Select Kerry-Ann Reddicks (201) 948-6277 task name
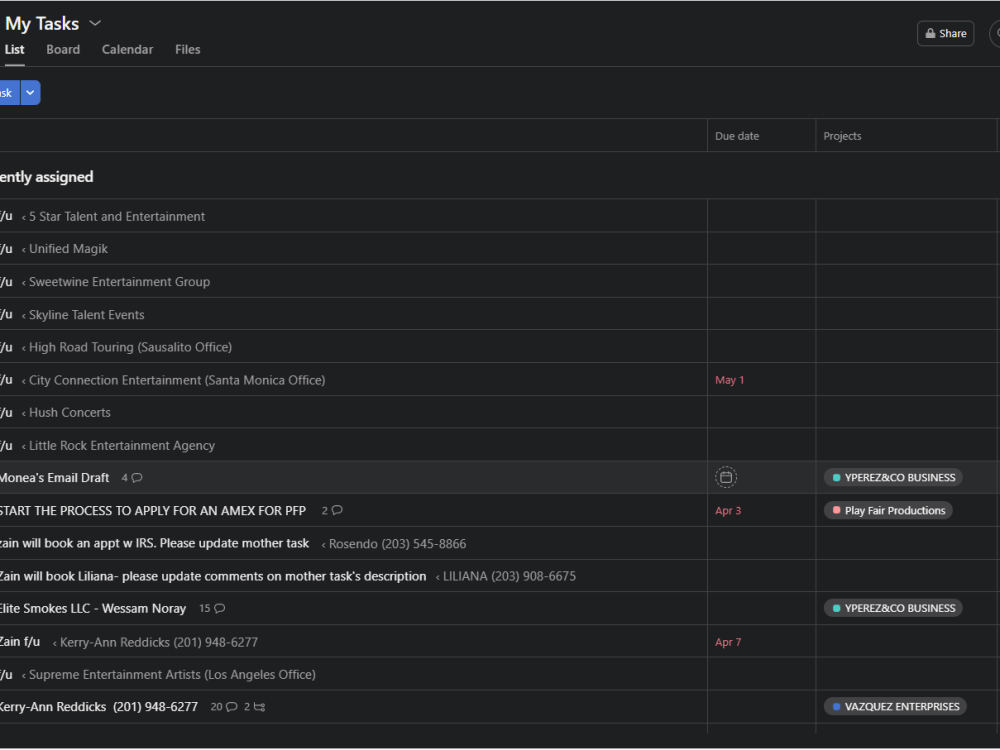Image resolution: width=1000 pixels, height=750 pixels. [x=99, y=707]
